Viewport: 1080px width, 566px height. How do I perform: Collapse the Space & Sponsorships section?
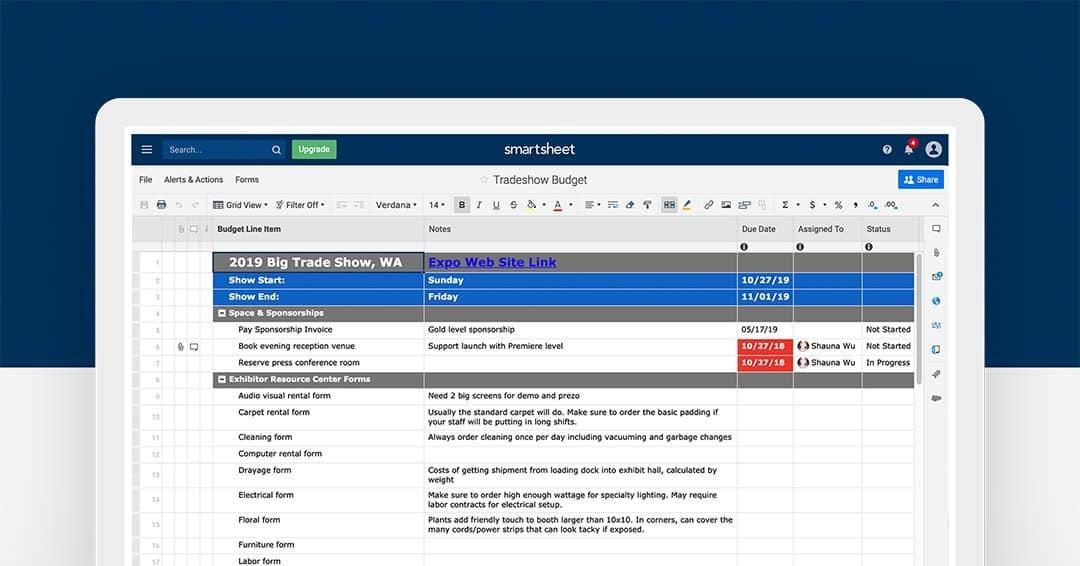coord(222,313)
